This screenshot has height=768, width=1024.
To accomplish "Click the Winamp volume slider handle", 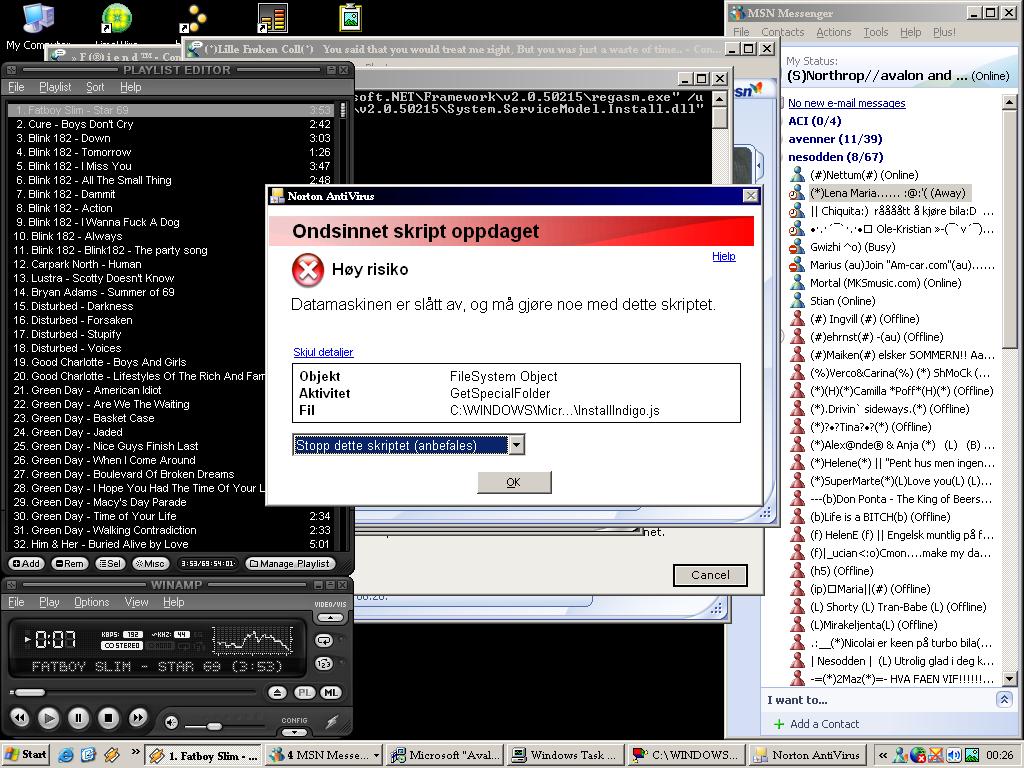I will (x=214, y=726).
